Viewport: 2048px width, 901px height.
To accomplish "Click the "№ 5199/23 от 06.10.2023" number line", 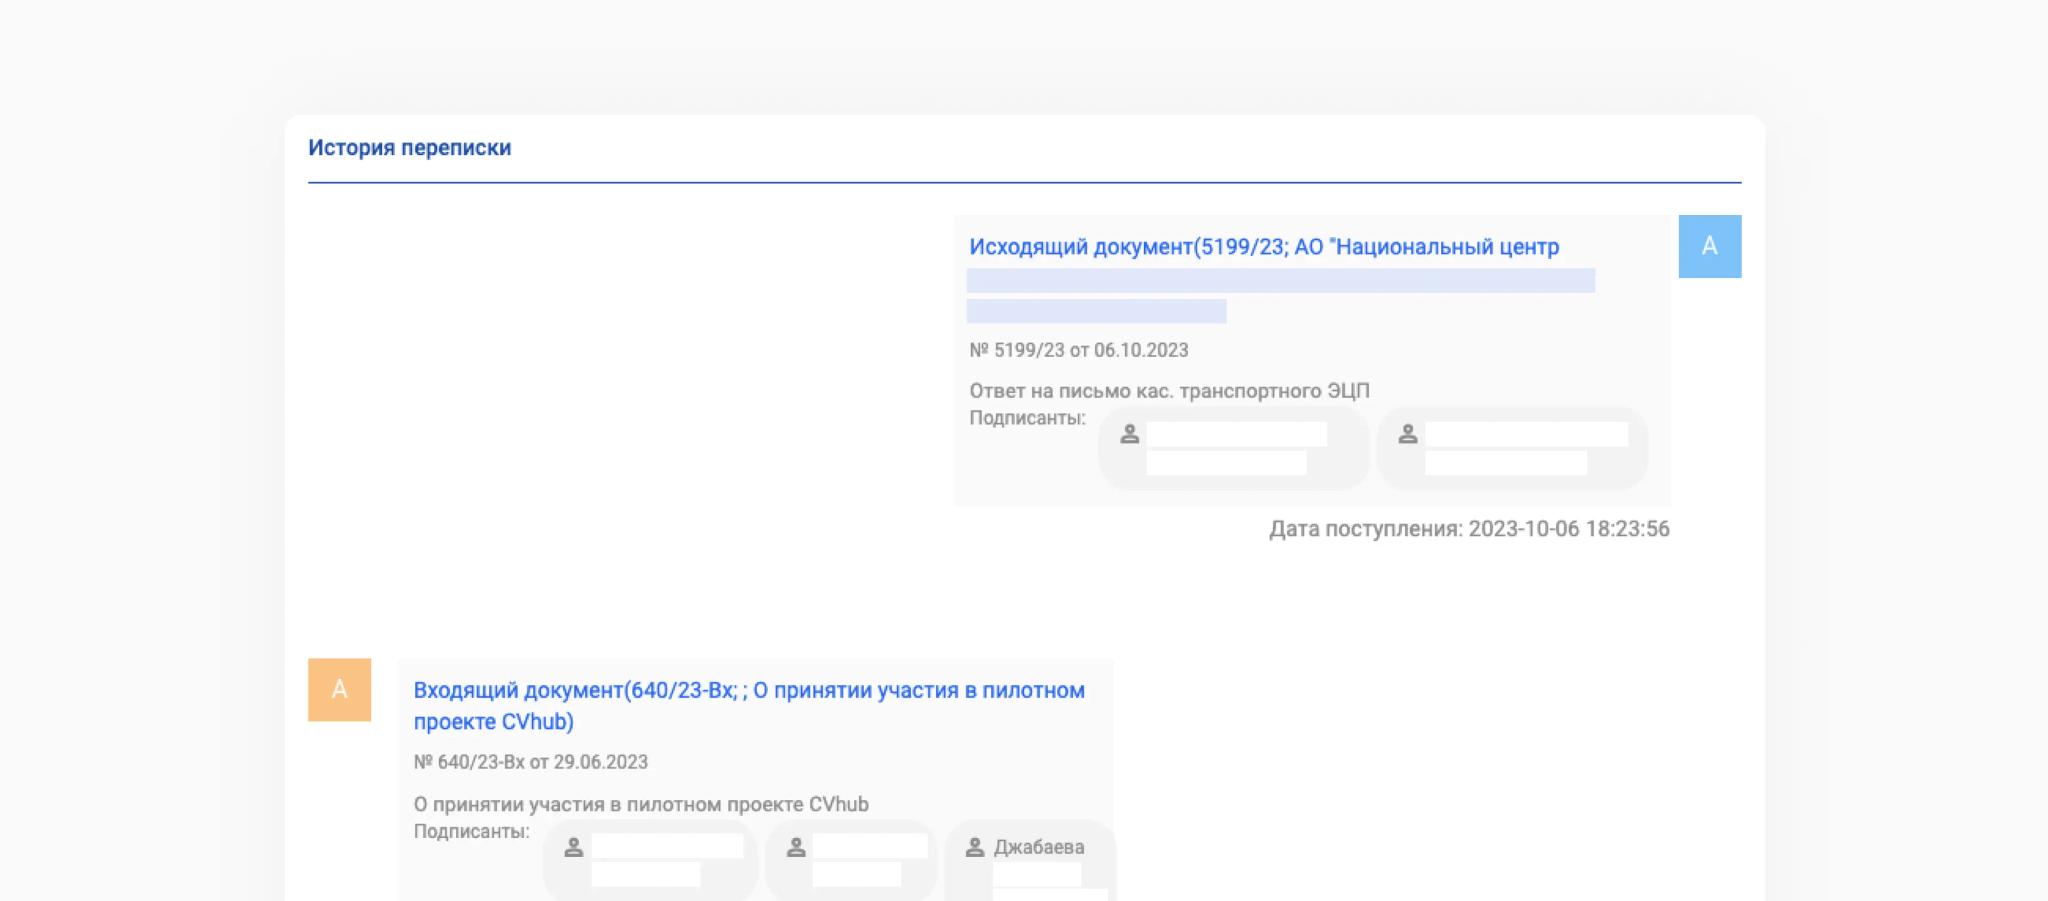I will click(1078, 350).
